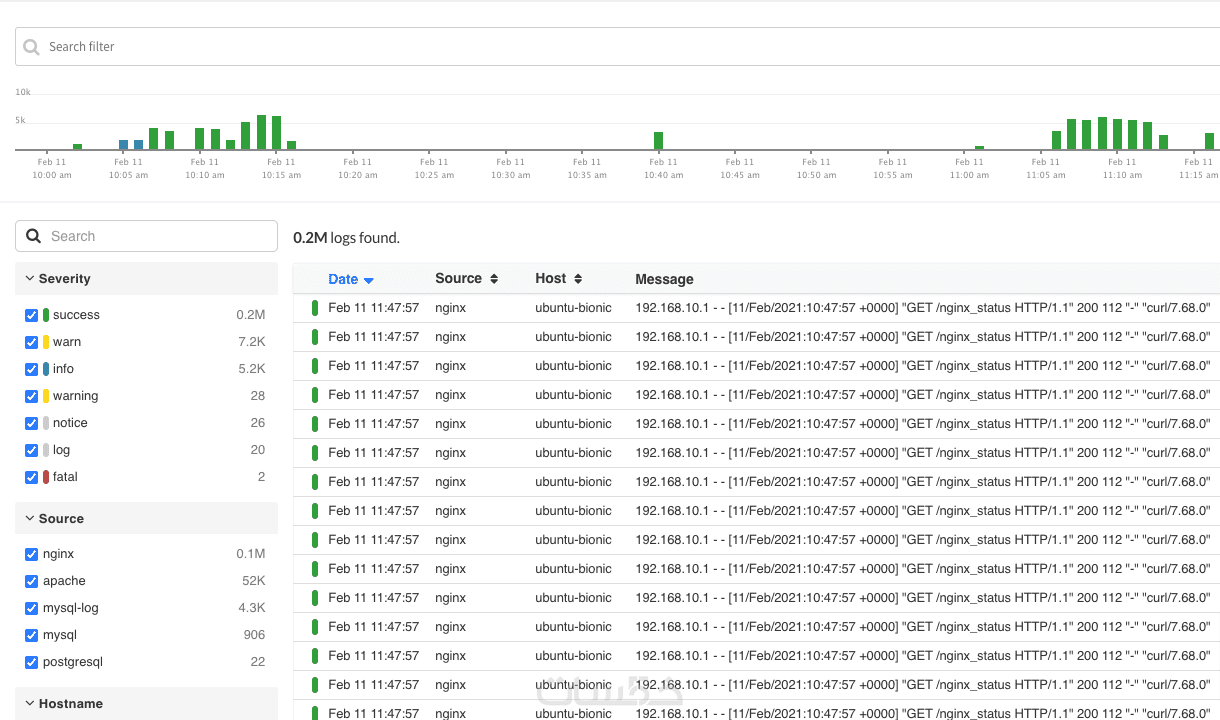This screenshot has width=1220, height=720.
Task: Click the magnifier icon in Search filter bar
Action: [32, 47]
